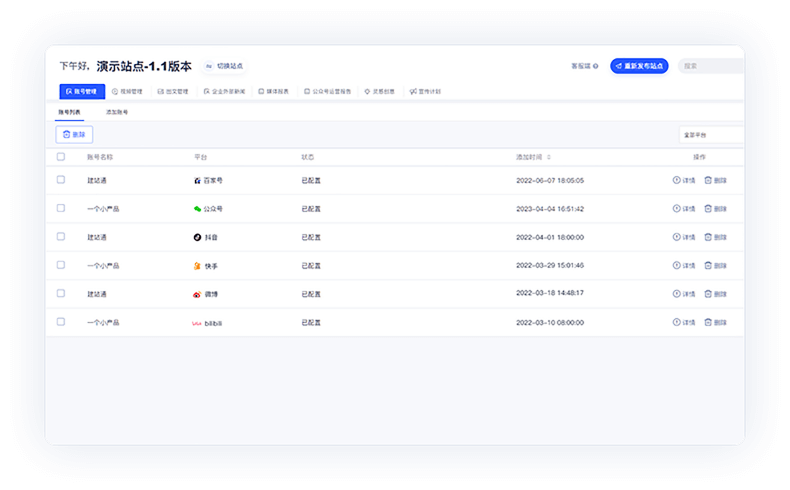The image size is (790, 490).
Task: Check the box for the bilibili row
Action: [x=61, y=322]
